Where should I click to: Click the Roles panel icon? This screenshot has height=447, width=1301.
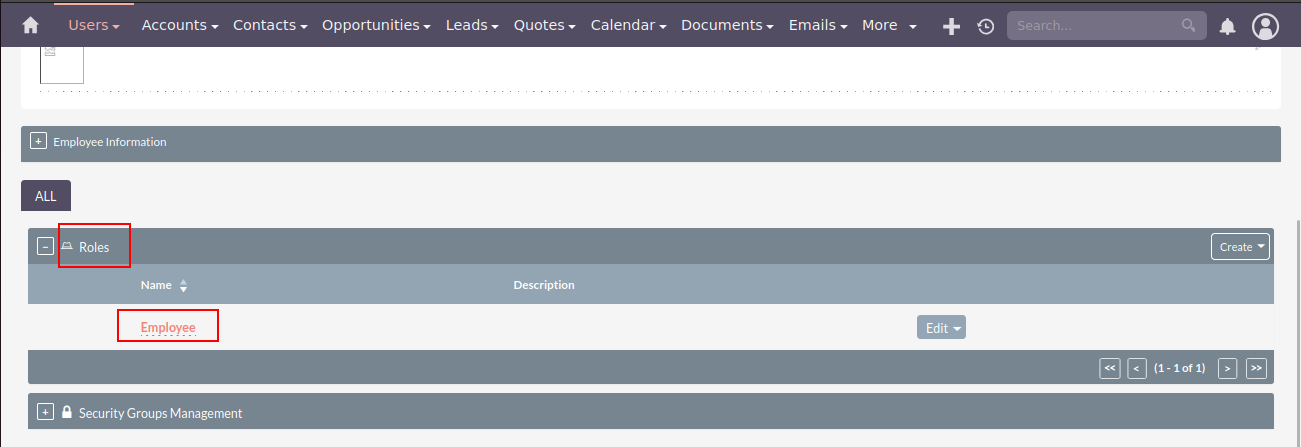67,246
